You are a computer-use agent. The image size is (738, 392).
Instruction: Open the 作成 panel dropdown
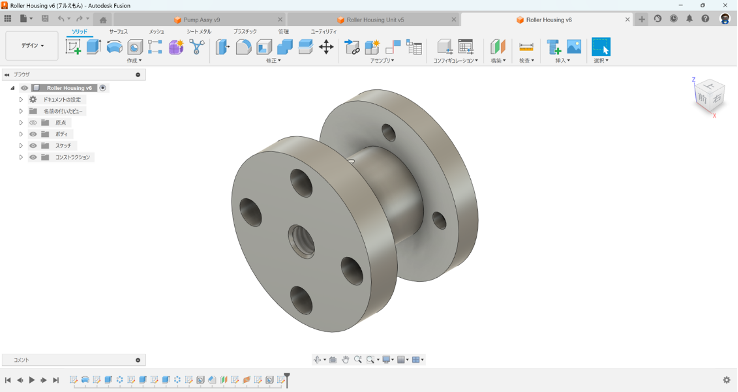pyautogui.click(x=134, y=61)
